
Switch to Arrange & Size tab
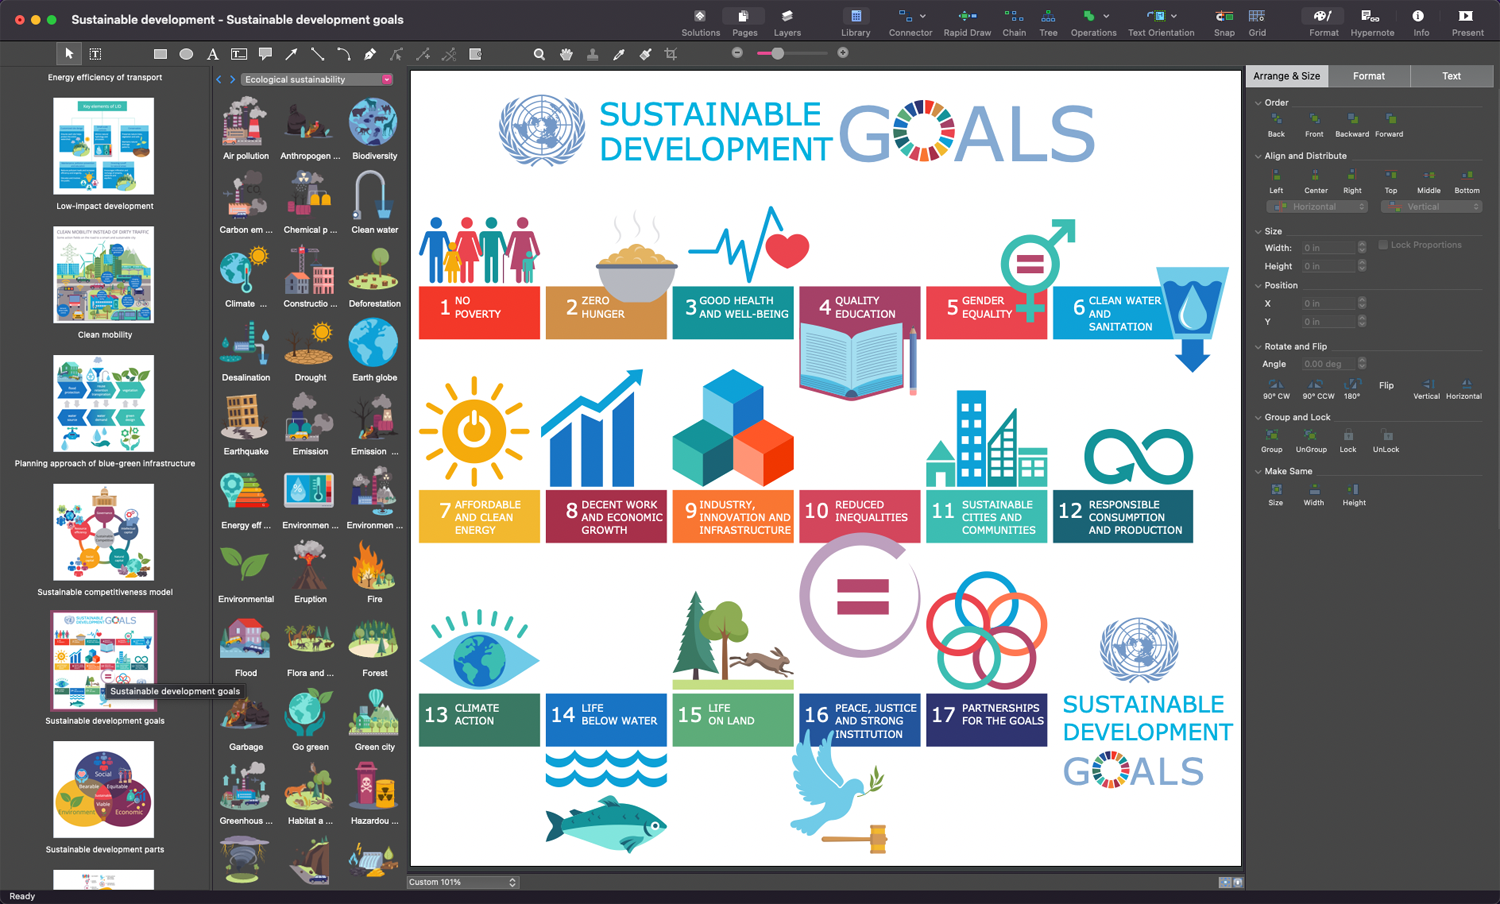(x=1286, y=76)
